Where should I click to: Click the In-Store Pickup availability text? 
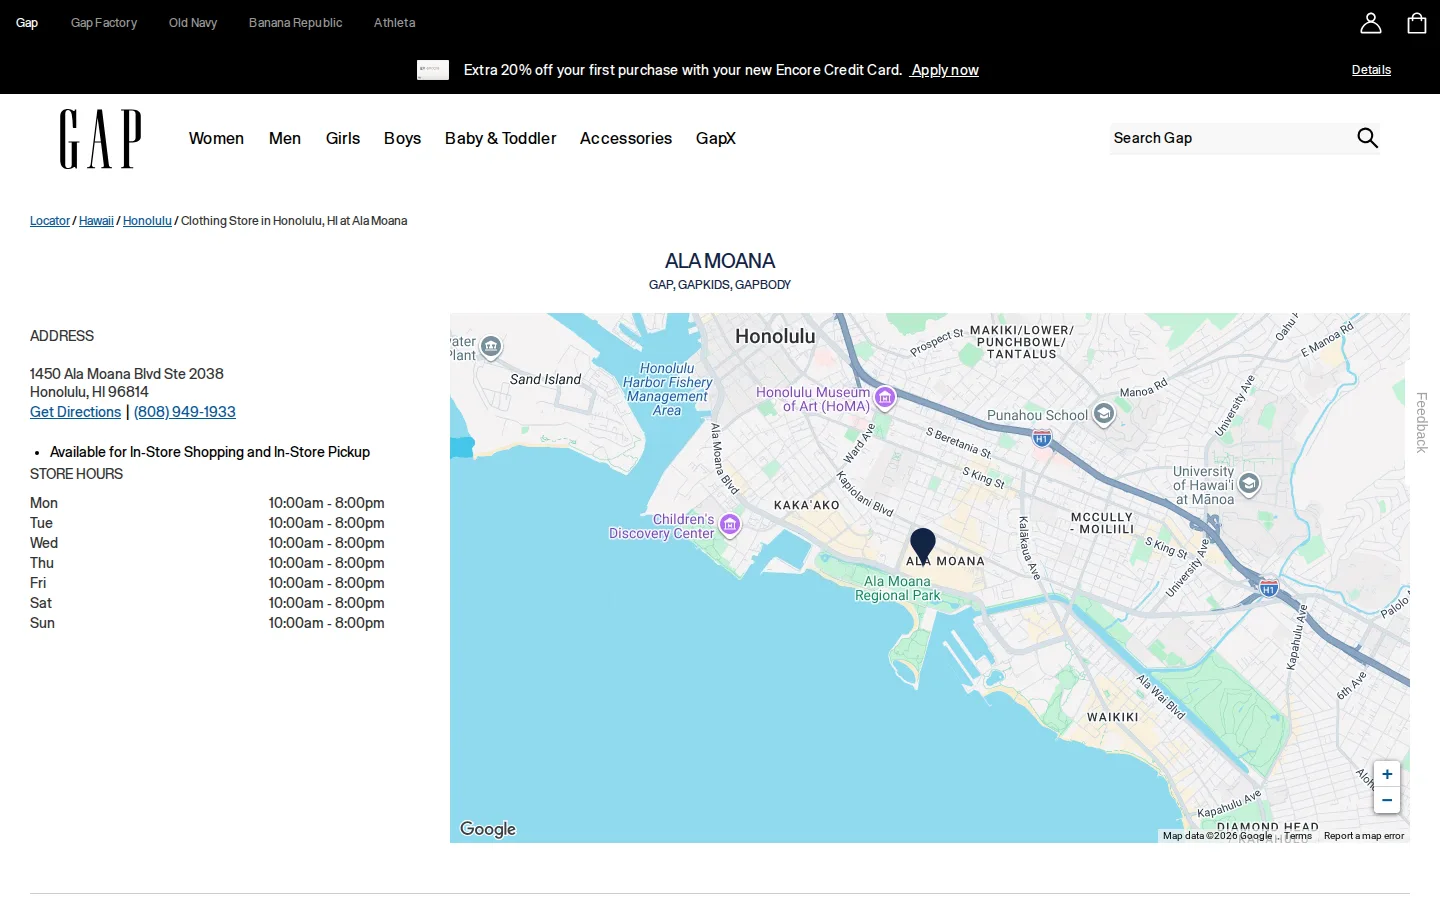coord(210,452)
